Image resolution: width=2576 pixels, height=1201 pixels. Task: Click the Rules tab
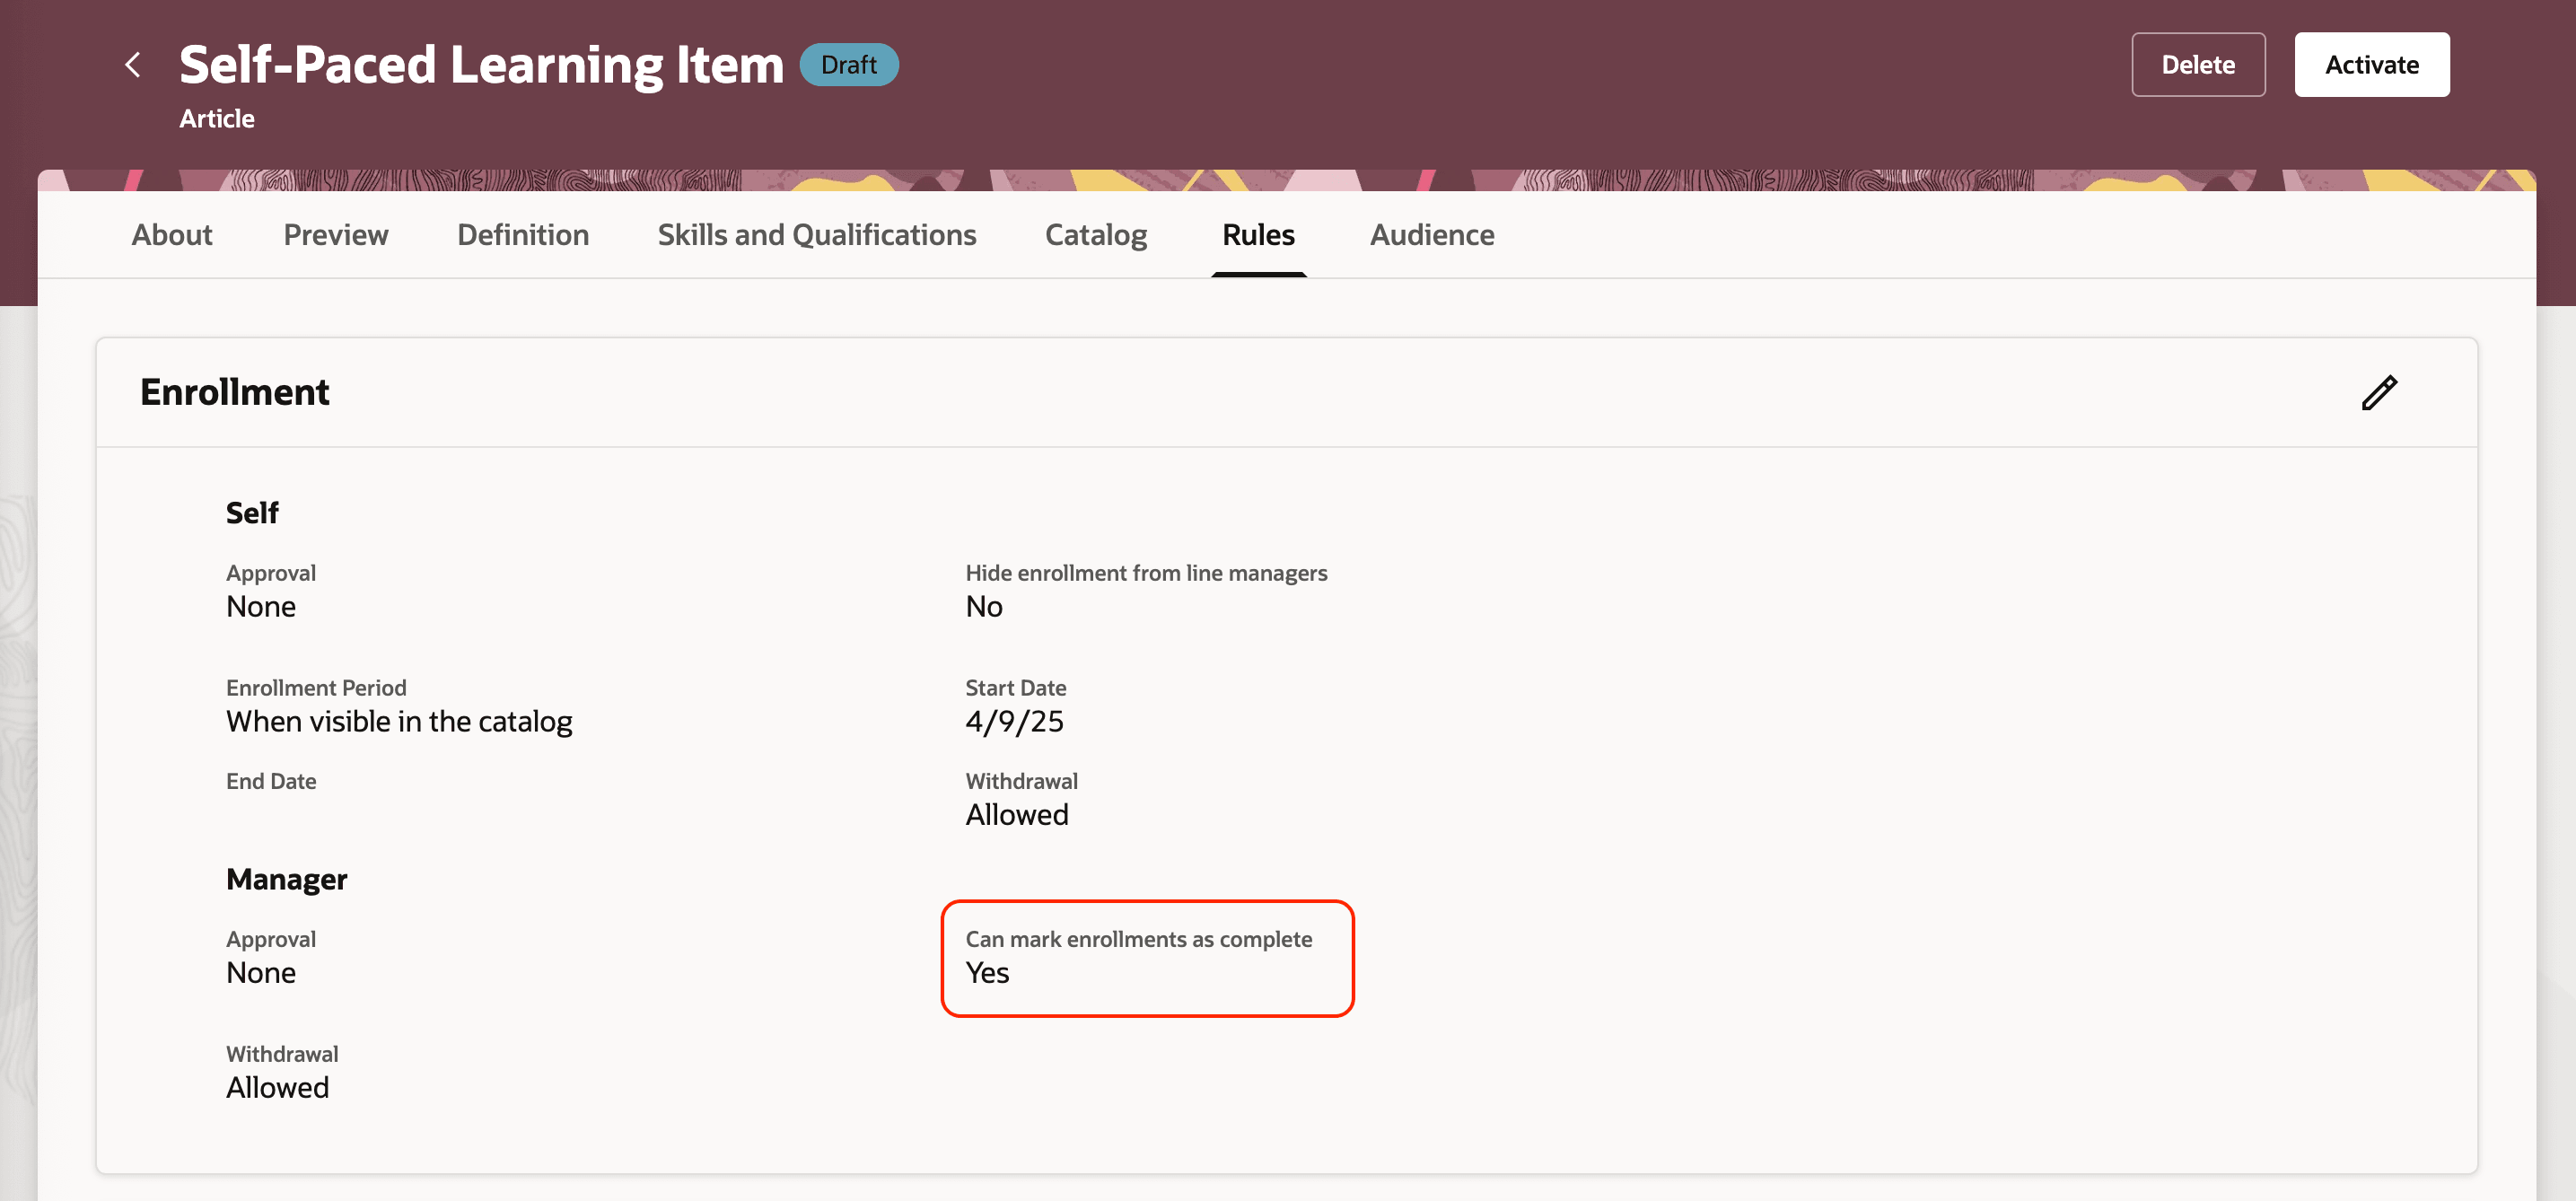tap(1258, 235)
